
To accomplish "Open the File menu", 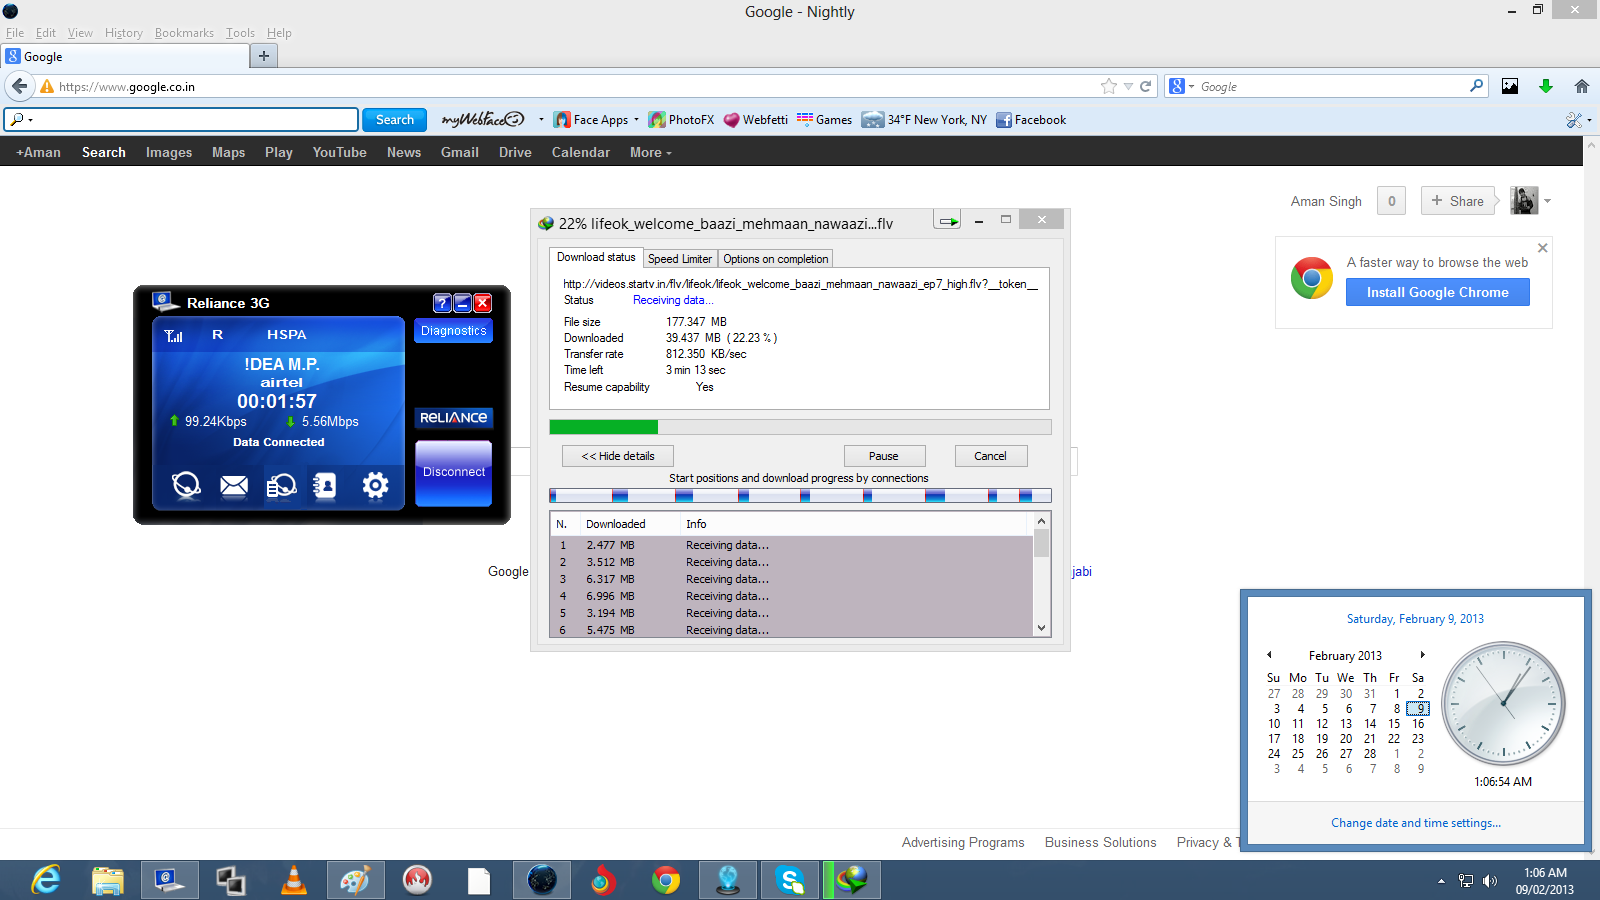I will [15, 33].
